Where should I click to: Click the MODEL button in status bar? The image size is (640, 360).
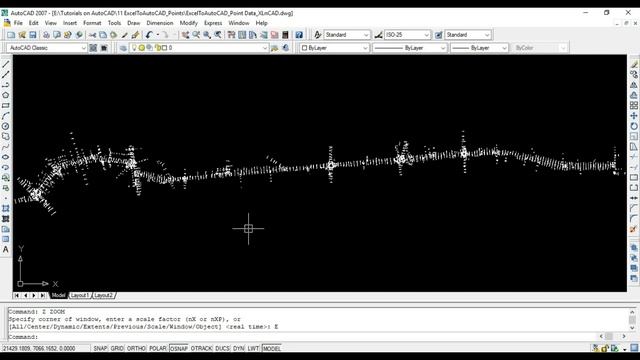click(x=271, y=348)
